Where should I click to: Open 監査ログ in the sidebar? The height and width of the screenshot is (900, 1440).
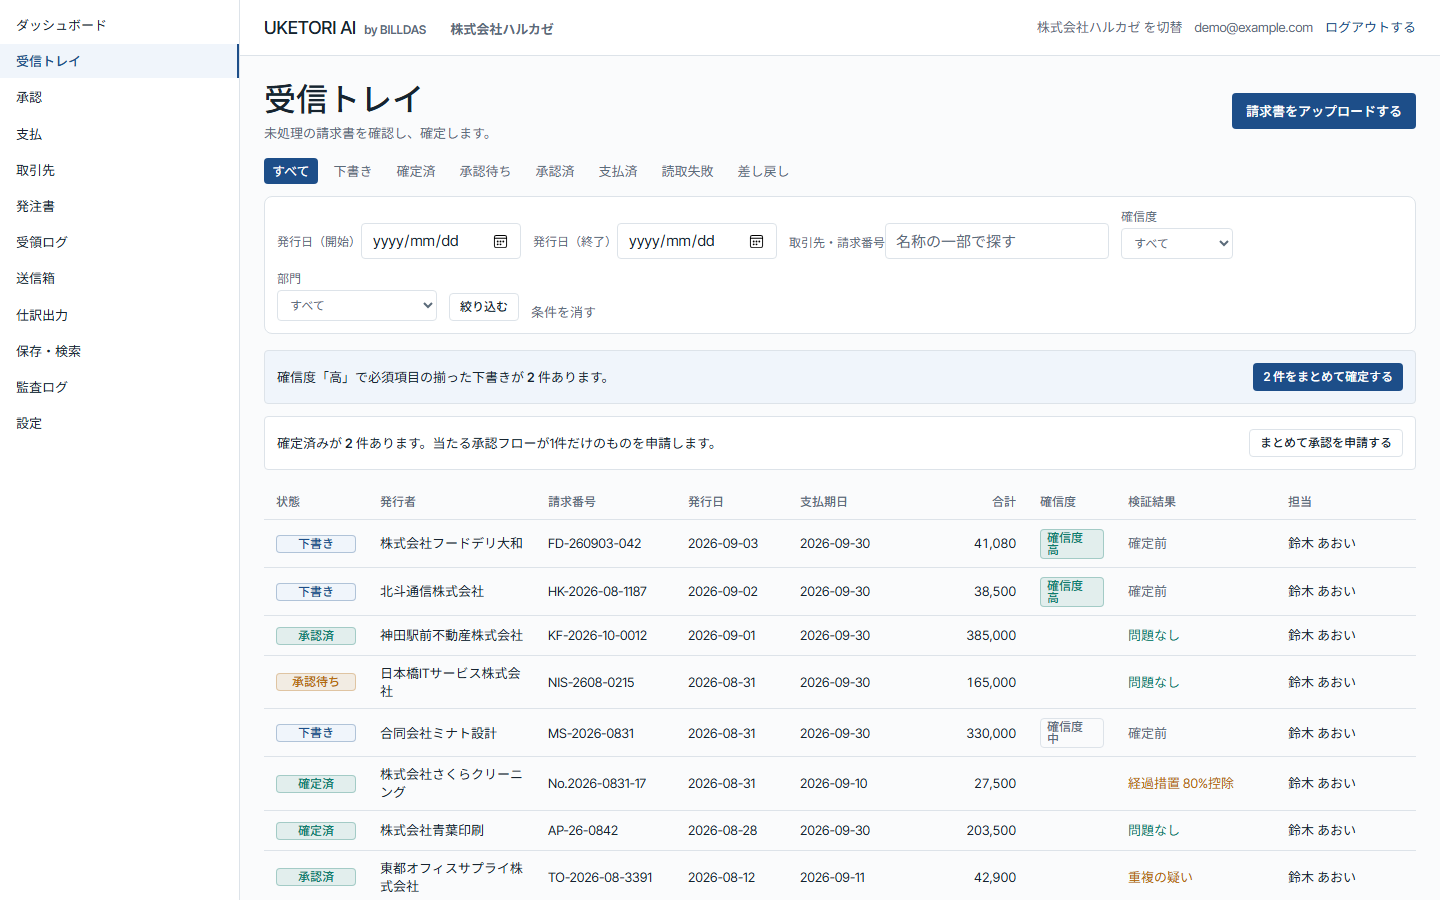[x=119, y=387]
